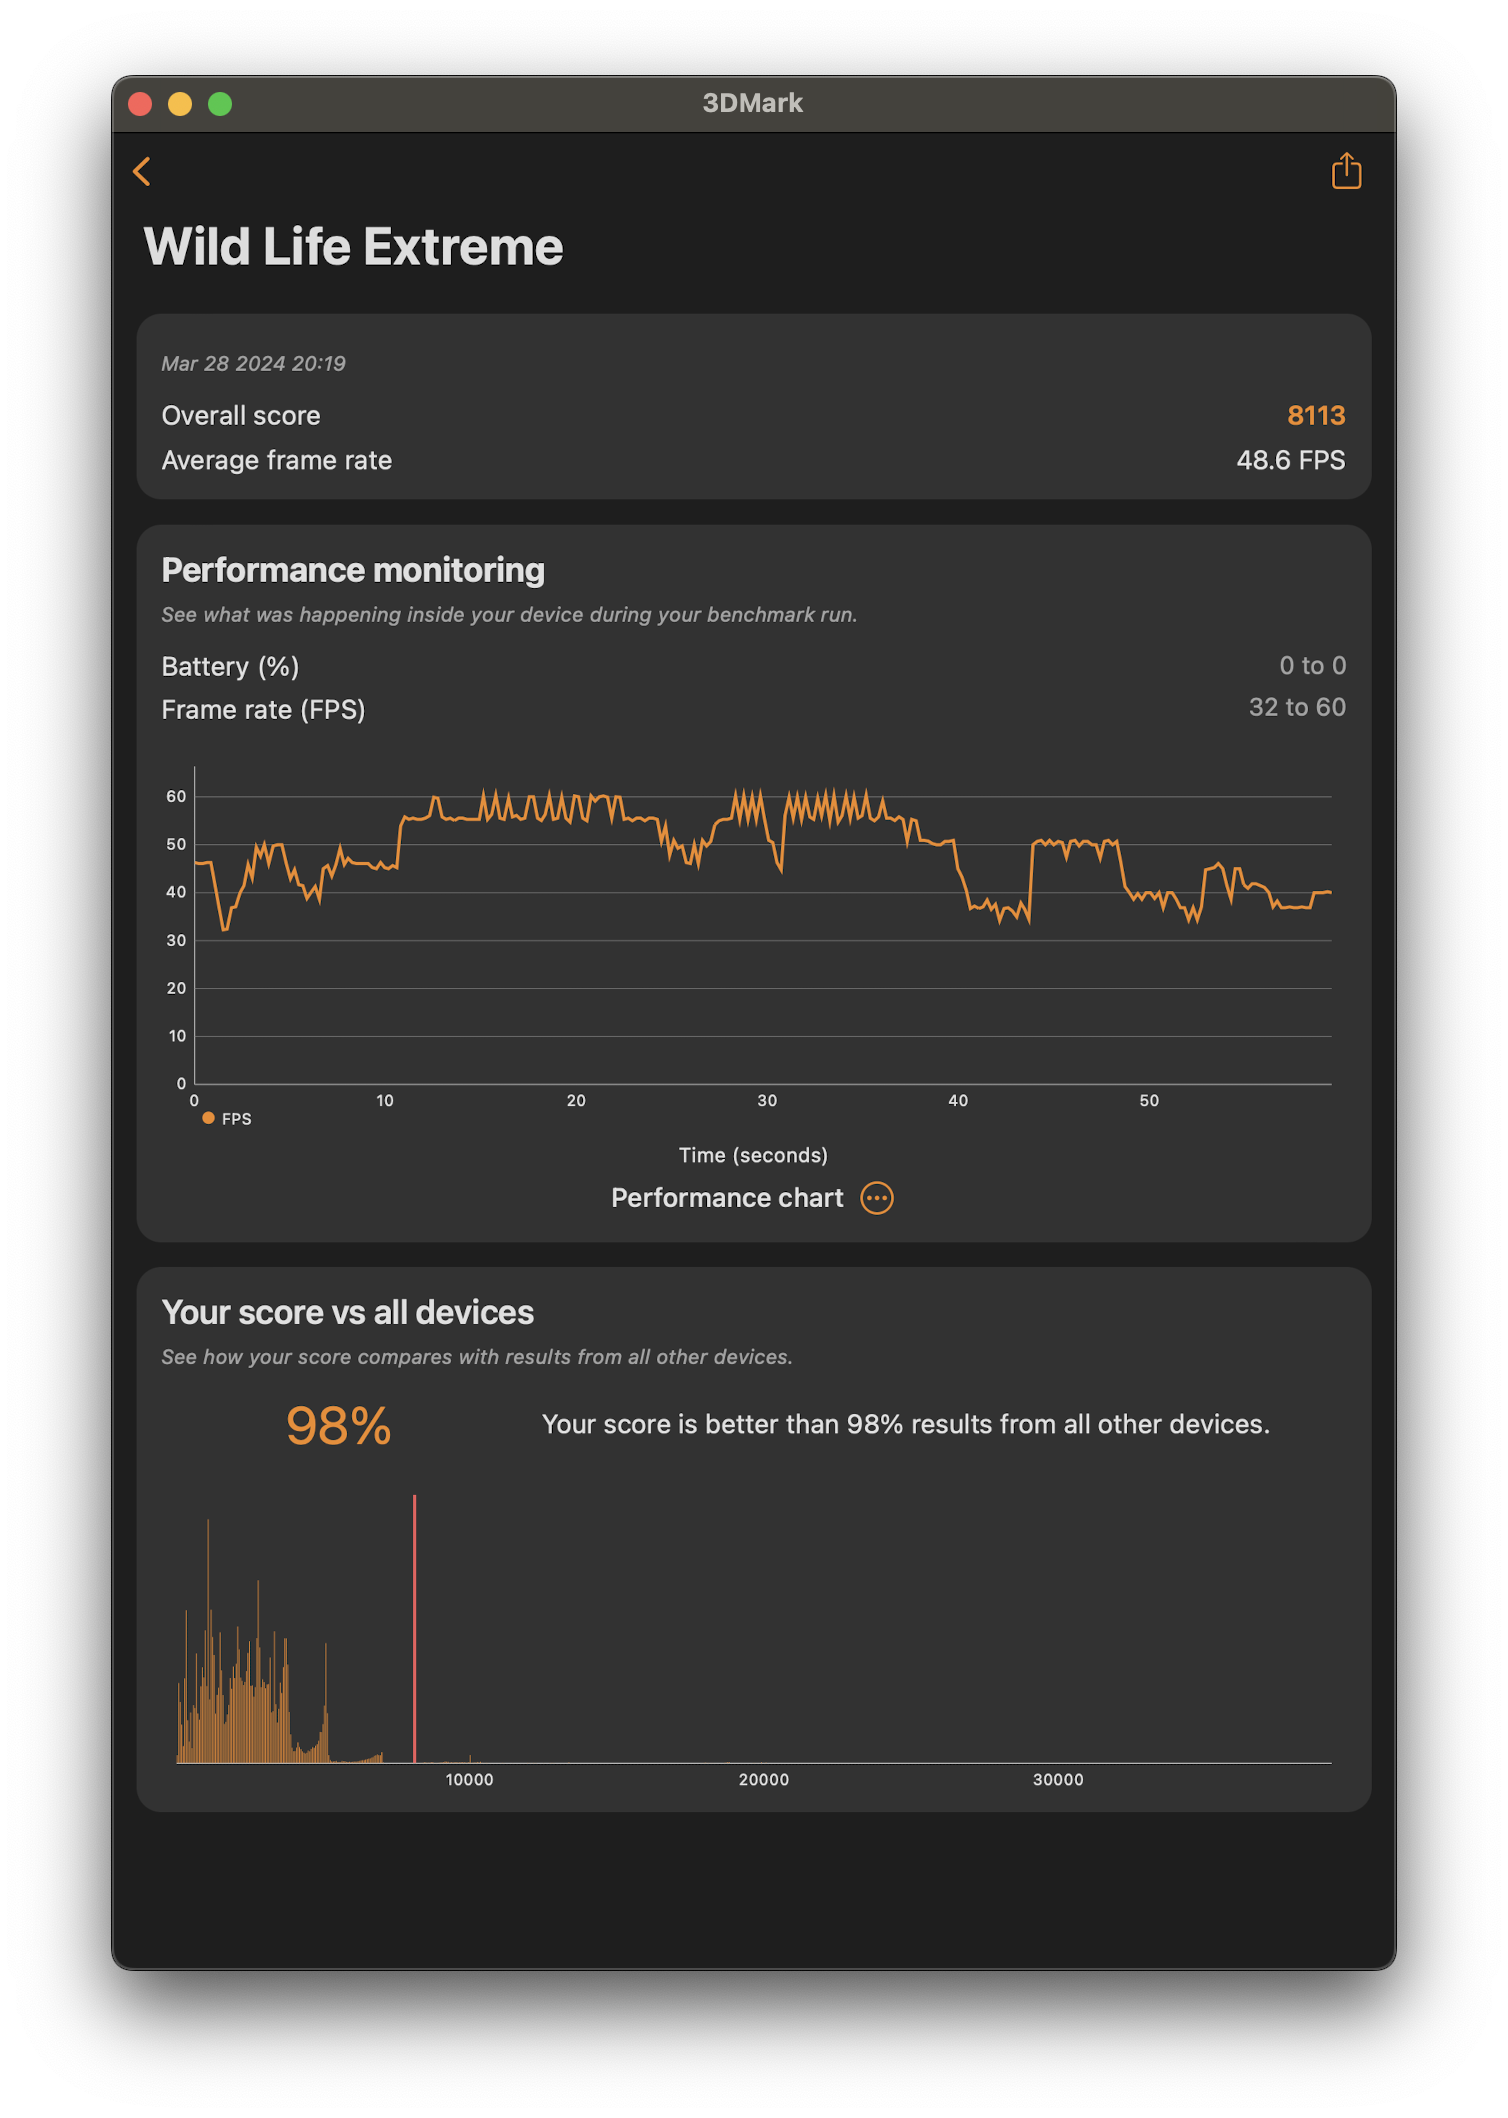Viewport: 1508px width, 2118px height.
Task: Click the Performance chart label
Action: coord(727,1197)
